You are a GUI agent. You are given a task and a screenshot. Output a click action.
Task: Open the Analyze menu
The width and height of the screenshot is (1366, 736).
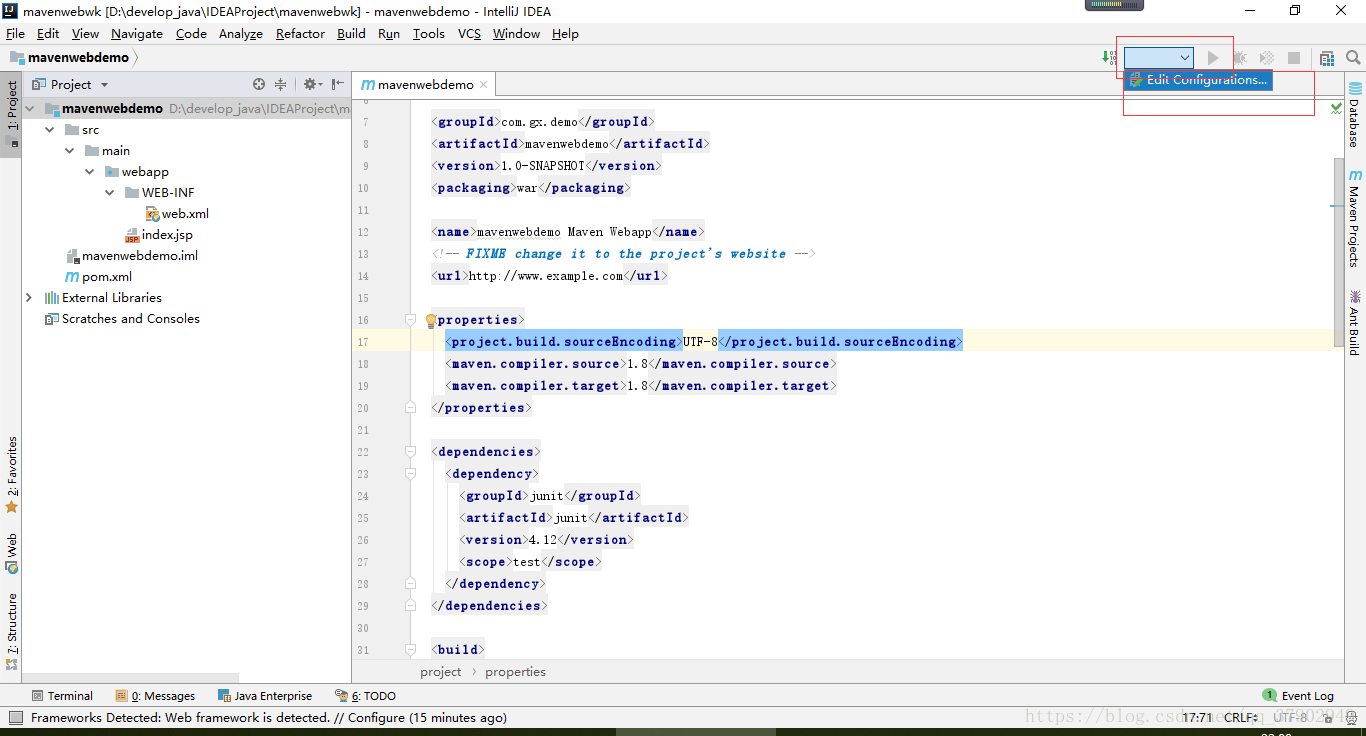point(240,33)
